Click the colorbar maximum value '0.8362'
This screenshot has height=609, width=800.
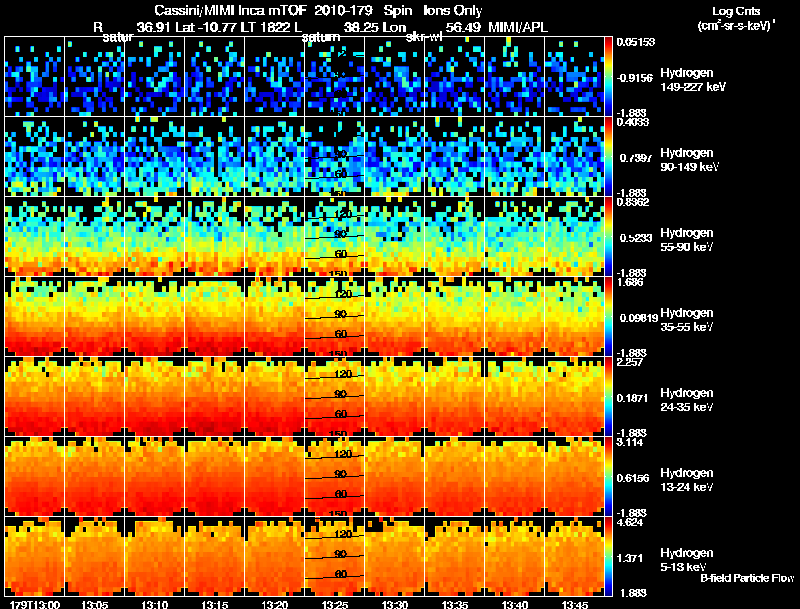click(x=633, y=202)
